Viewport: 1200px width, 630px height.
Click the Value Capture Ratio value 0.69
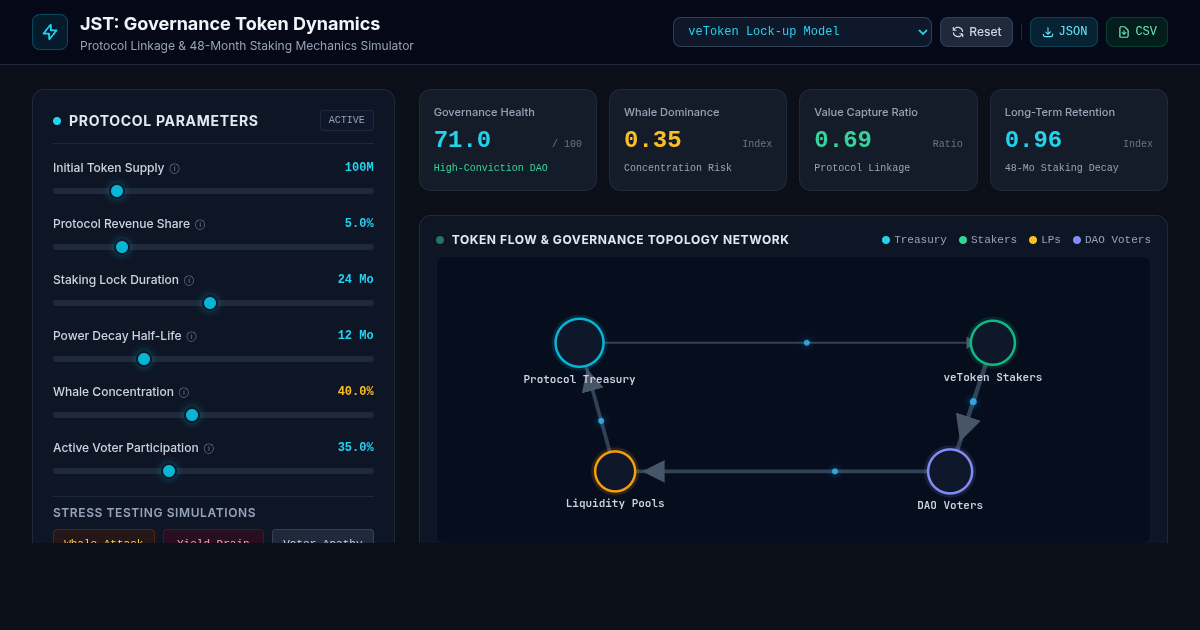point(843,141)
